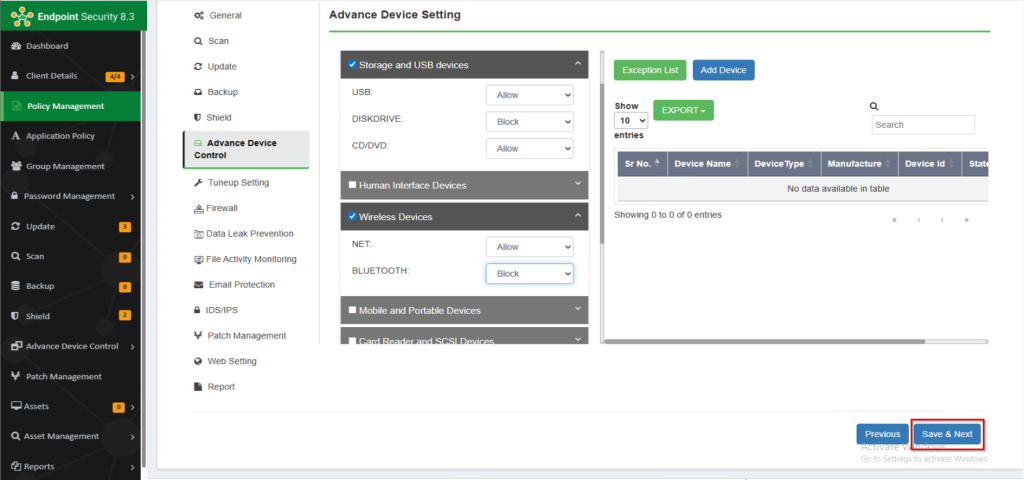Click the Firewall icon in settings list
This screenshot has width=1024, height=480.
(198, 208)
